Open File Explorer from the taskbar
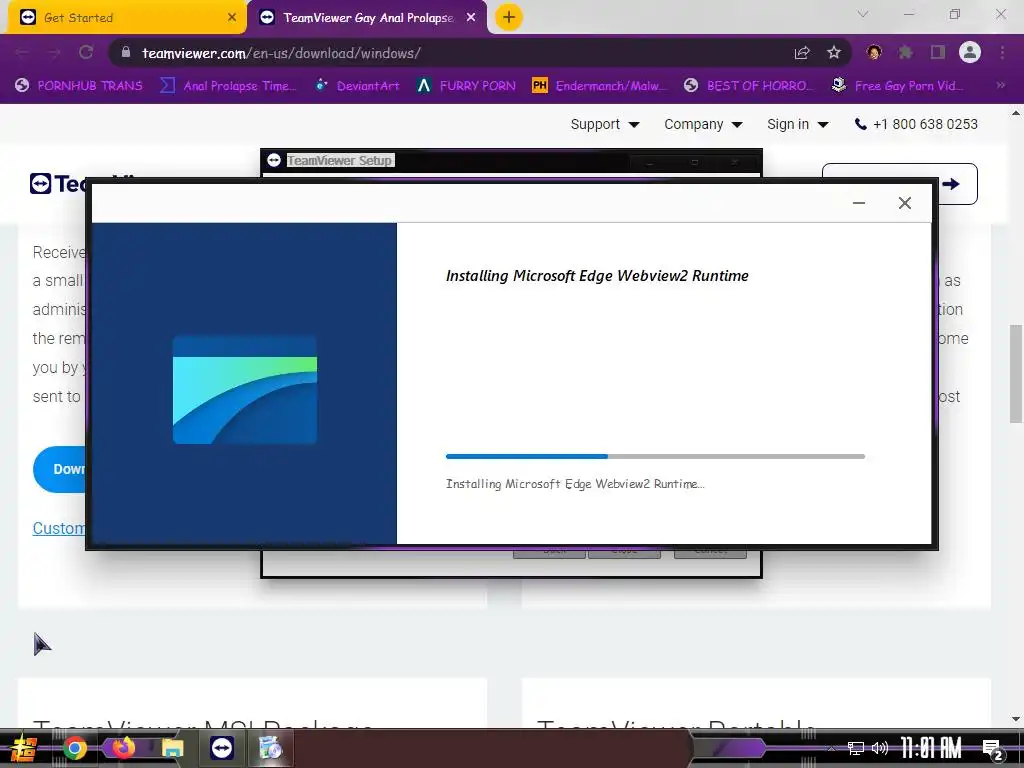The width and height of the screenshot is (1024, 768). (x=172, y=748)
